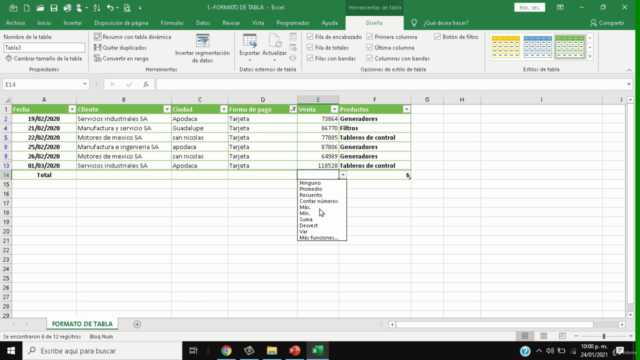Click the lightbulb ¿Qué desea hacer? icon
This screenshot has height=360, width=640.
click(x=414, y=23)
